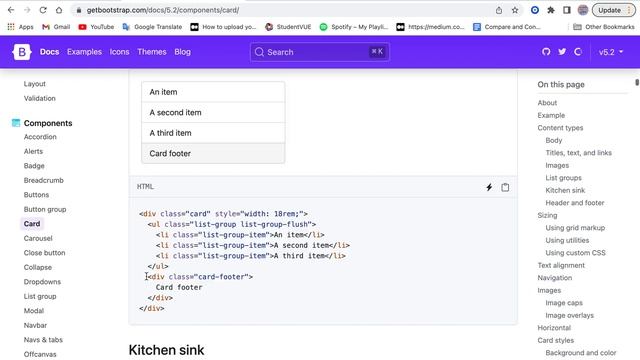Click the share icon in address bar
This screenshot has height=360, width=640.
pos(499,10)
